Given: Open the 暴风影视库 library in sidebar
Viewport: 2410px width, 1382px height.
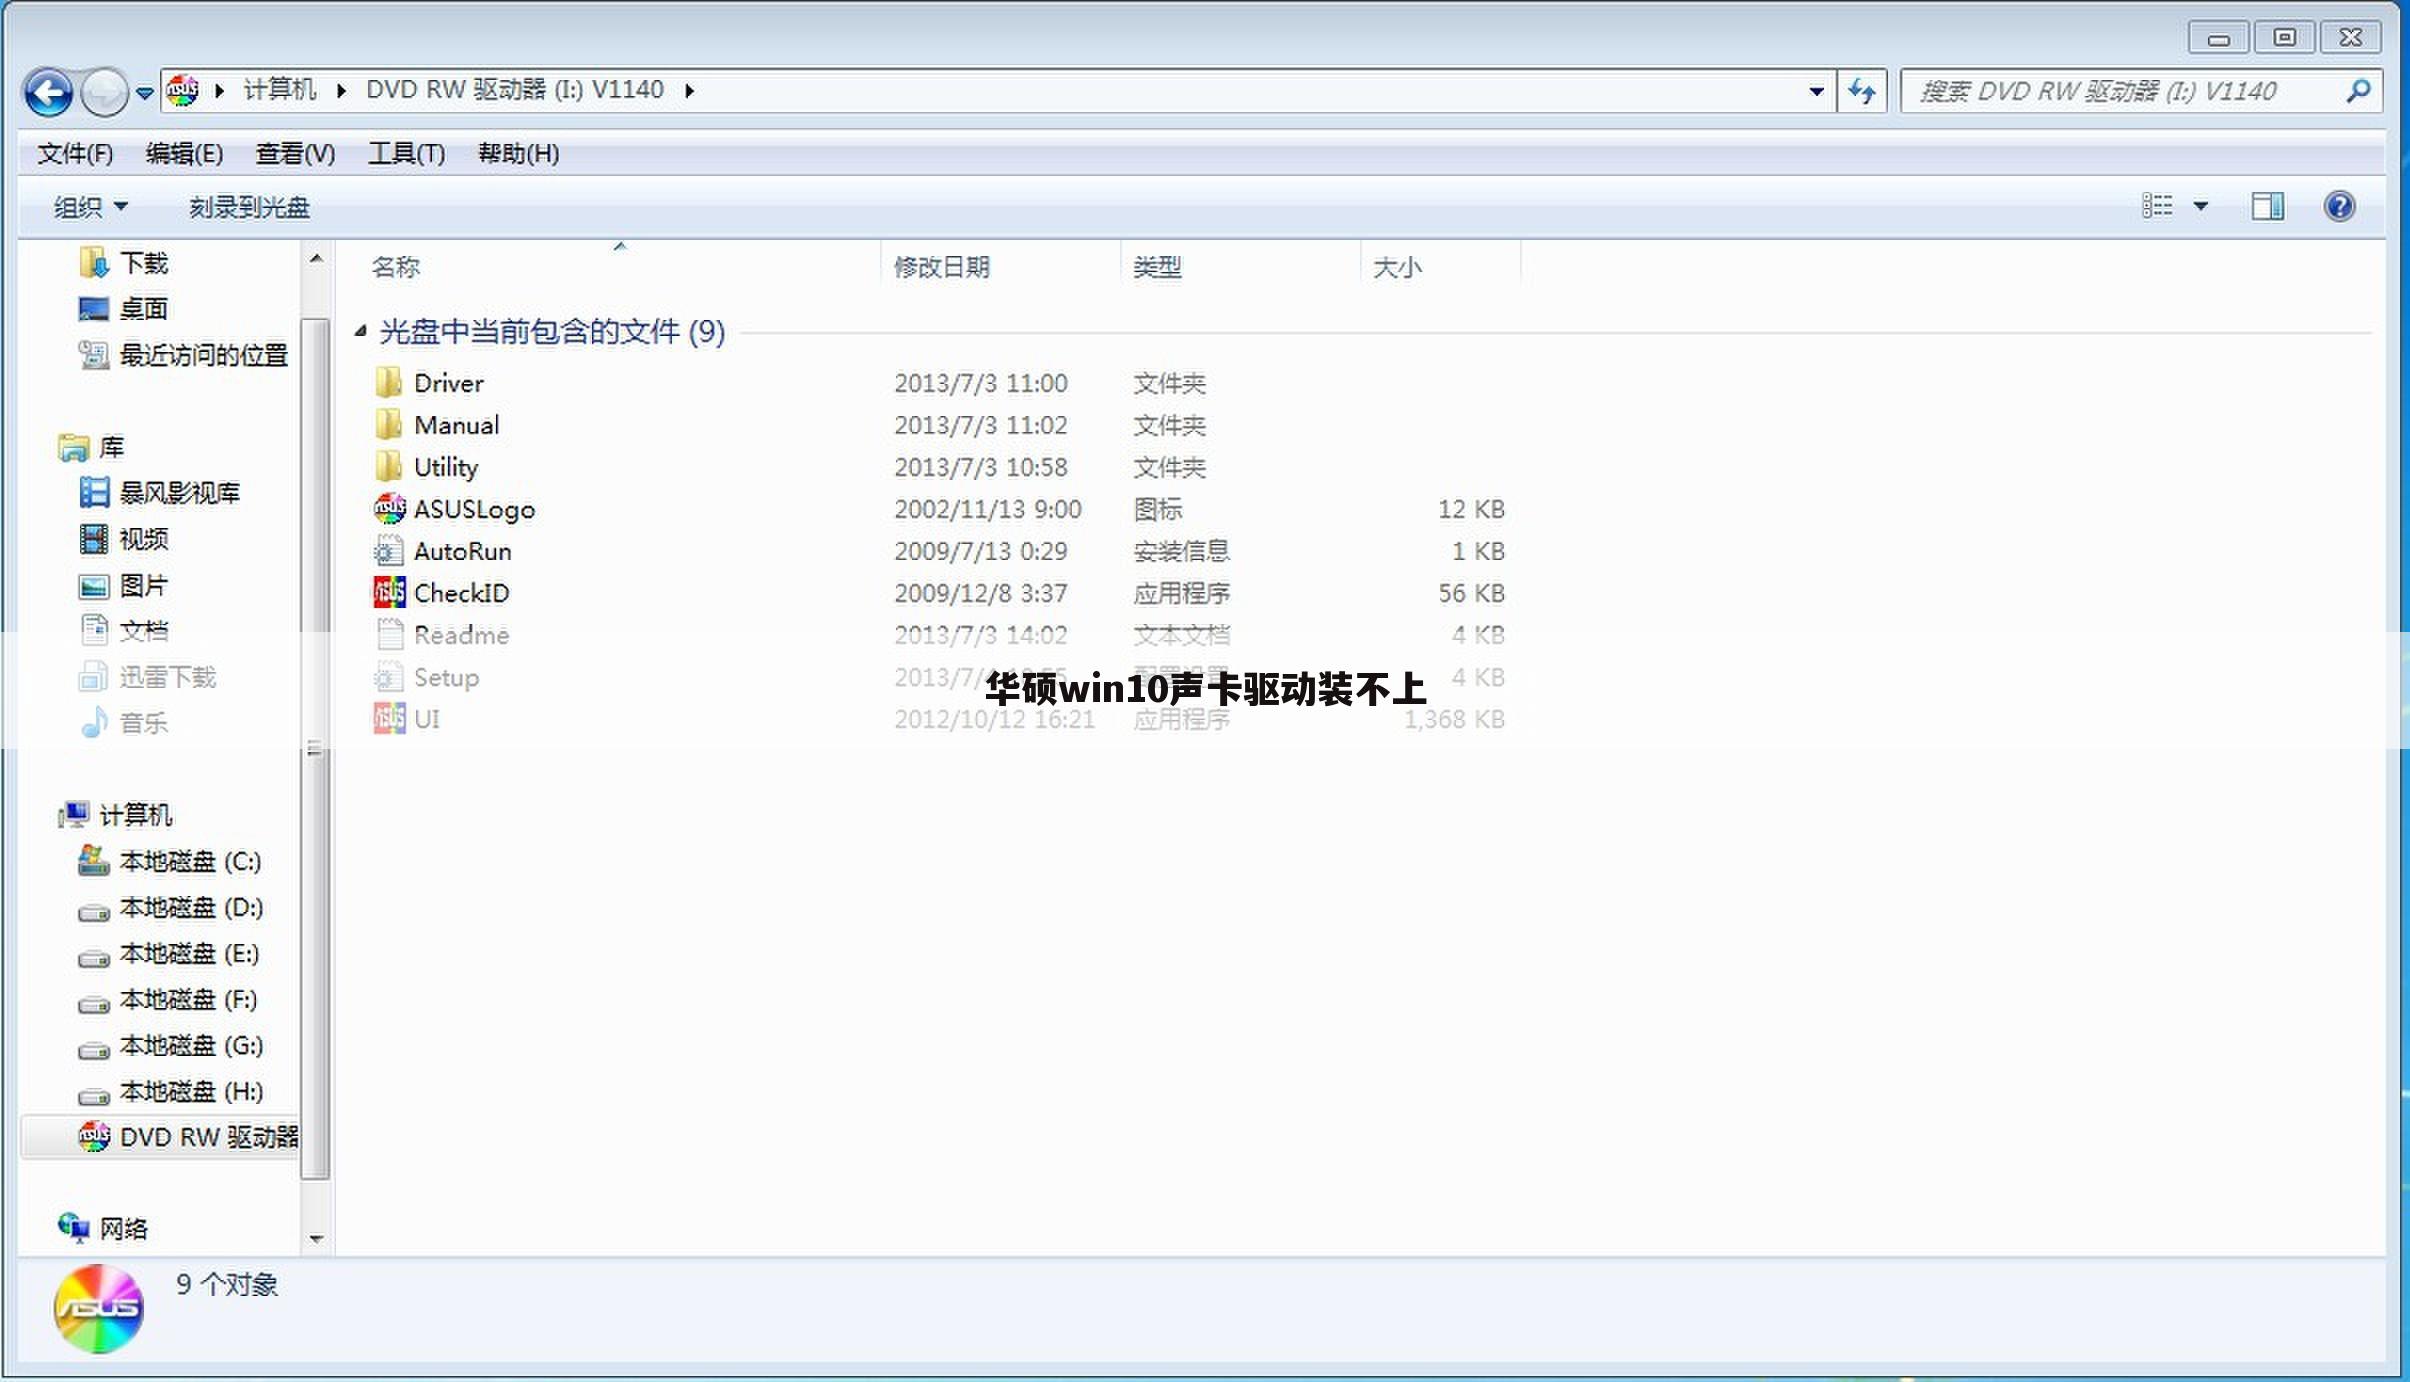Looking at the screenshot, I should [178, 492].
